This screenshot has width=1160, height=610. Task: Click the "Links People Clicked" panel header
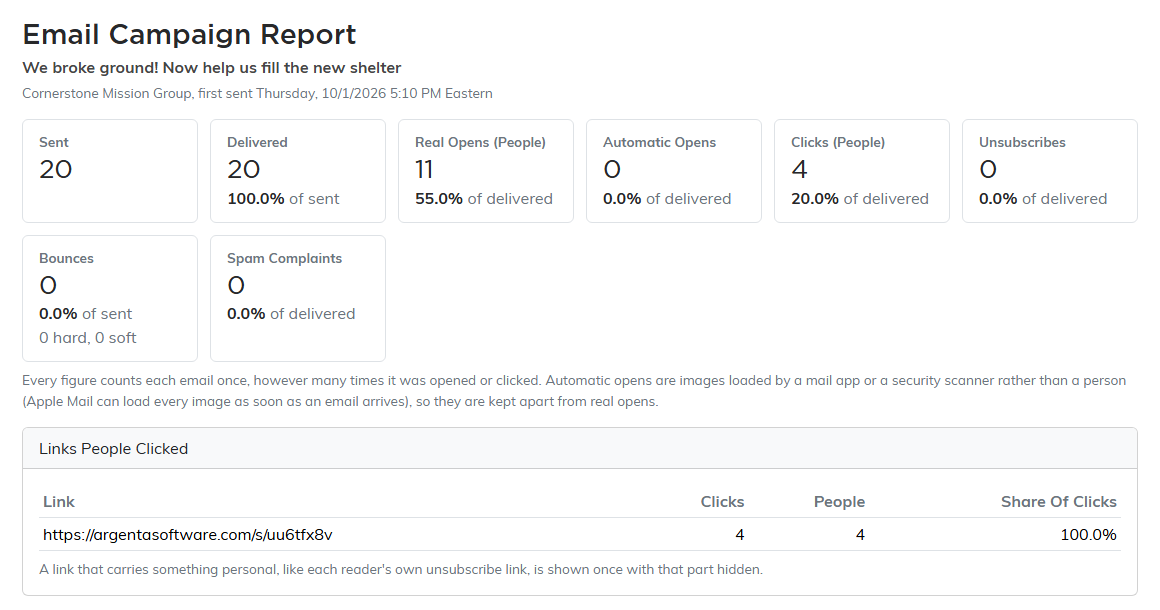point(580,449)
